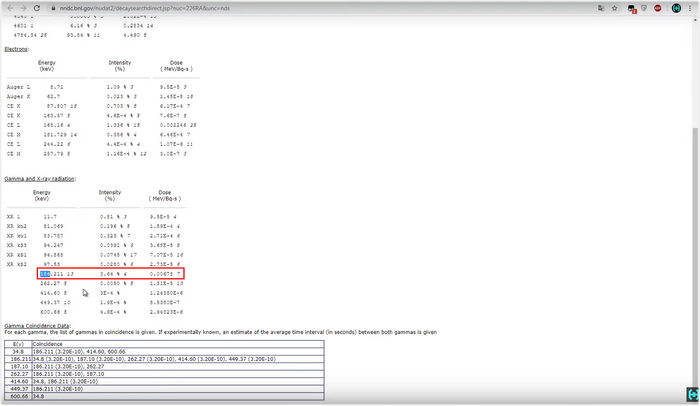Viewport: 700px width, 406px height.
Task: Click the 'Electrons' section heading
Action: point(16,48)
